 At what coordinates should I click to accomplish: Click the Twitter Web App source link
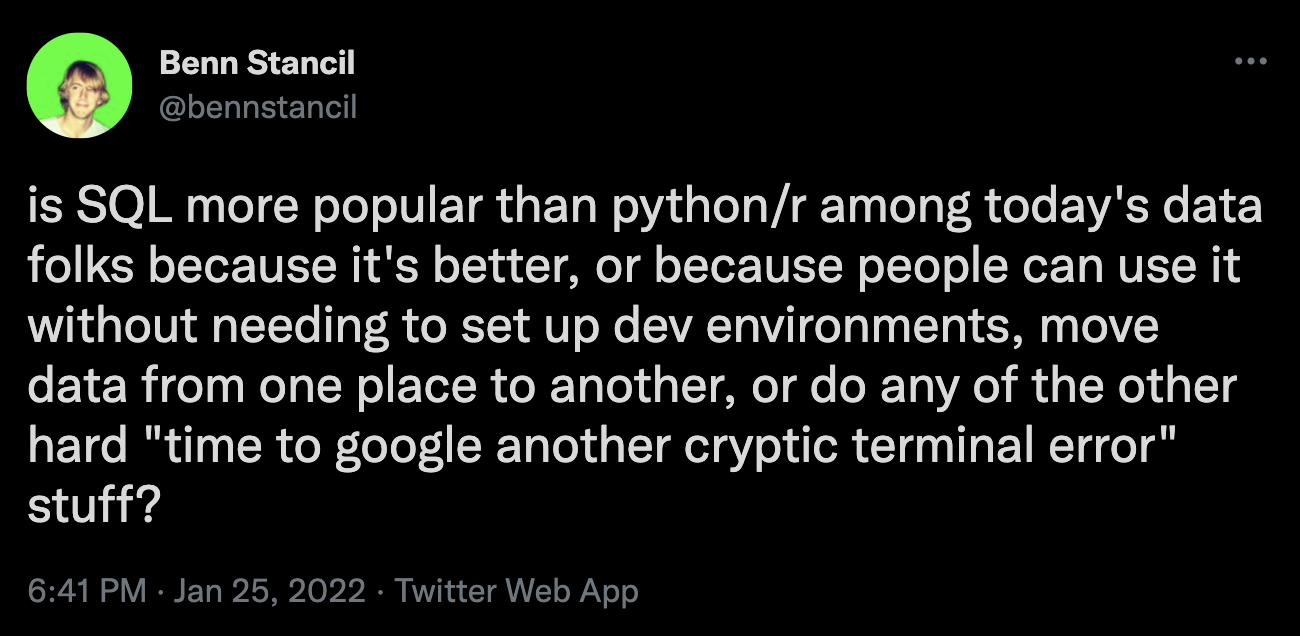pyautogui.click(x=517, y=590)
